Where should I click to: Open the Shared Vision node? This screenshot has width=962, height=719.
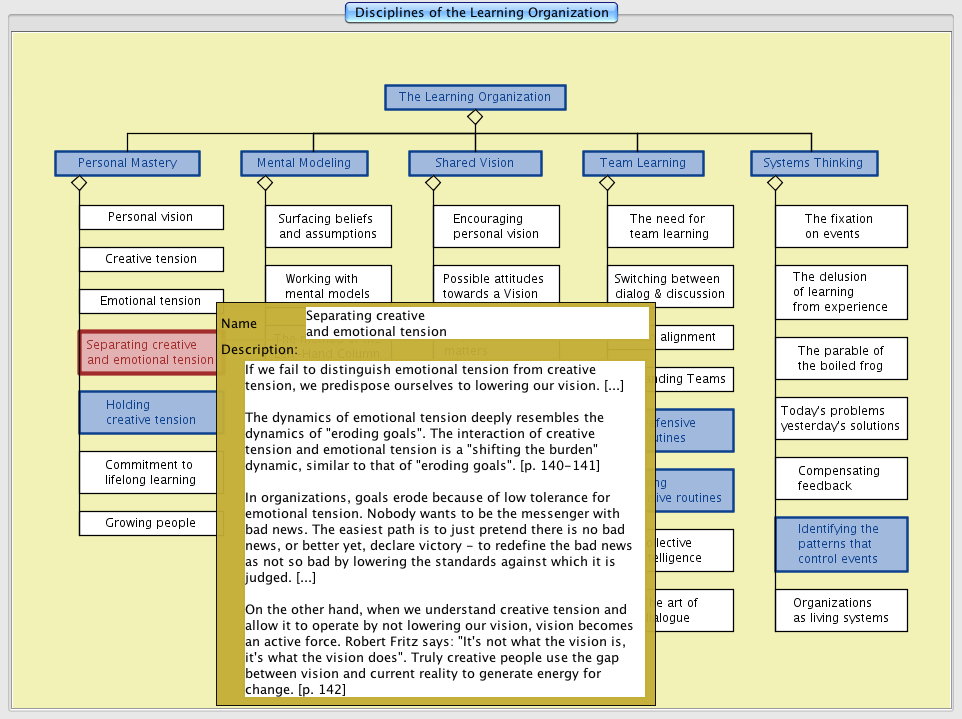click(x=474, y=163)
